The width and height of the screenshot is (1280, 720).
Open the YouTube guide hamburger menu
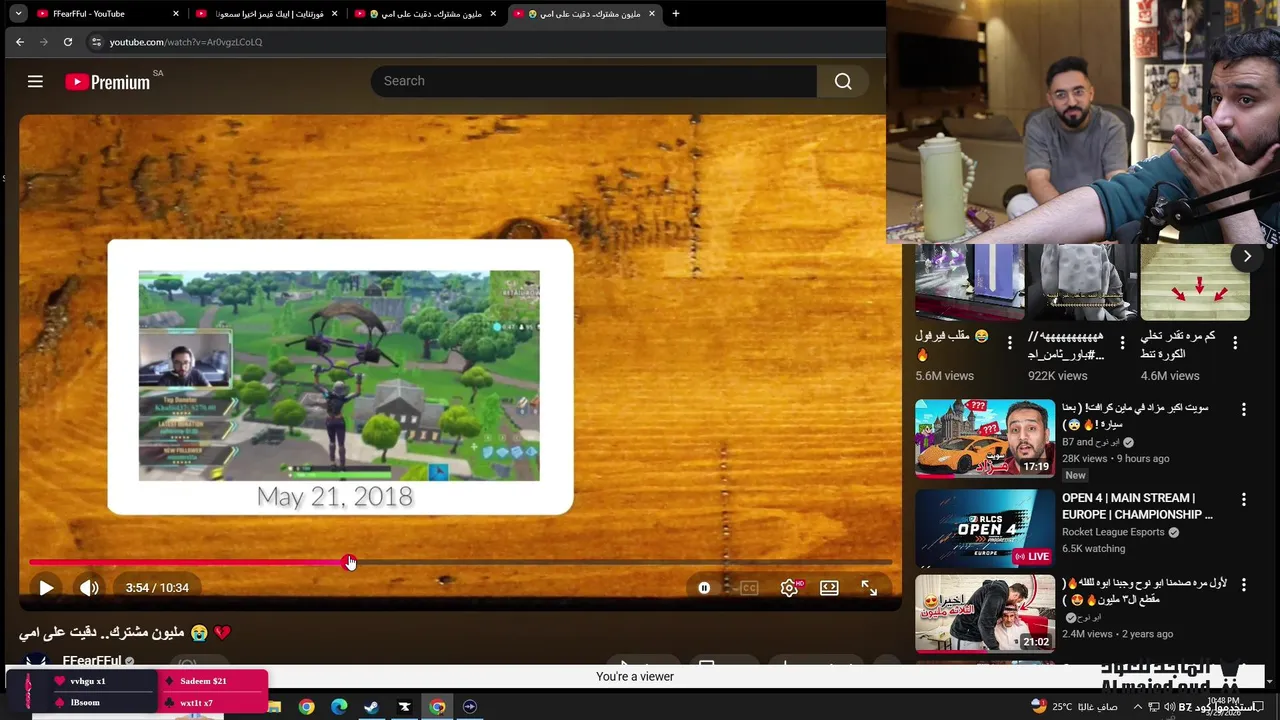(x=35, y=82)
